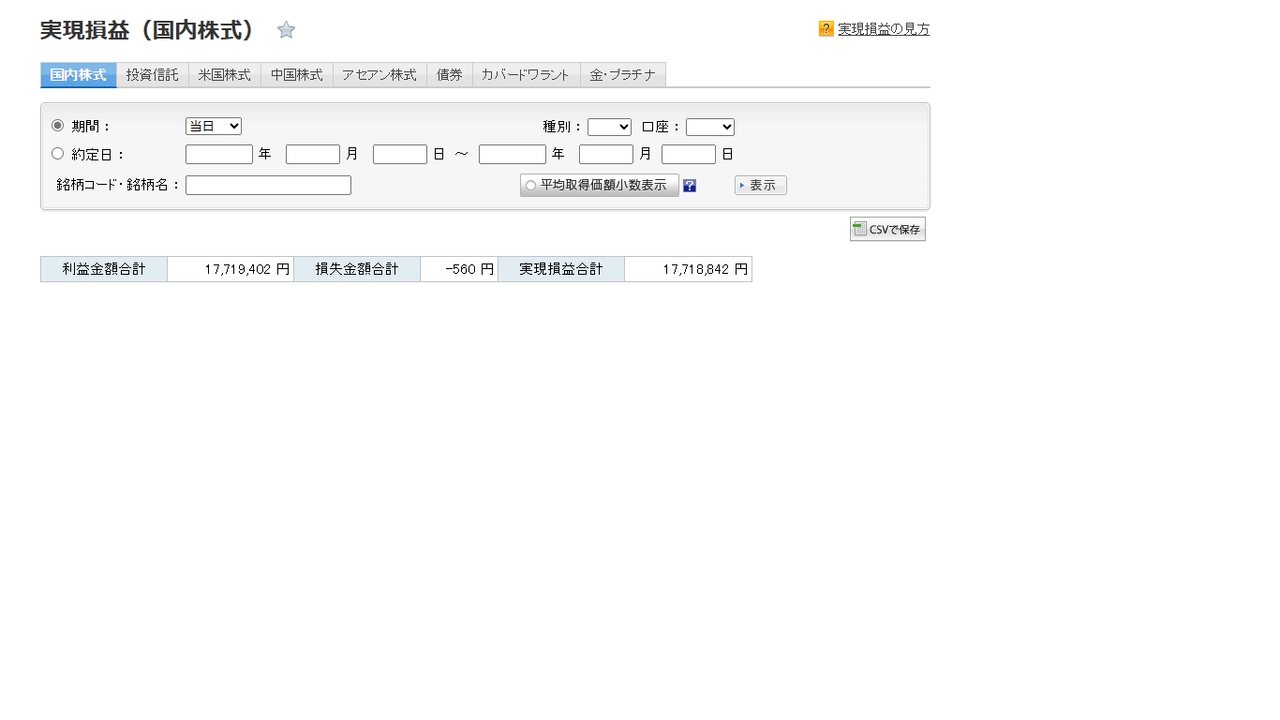Image resolution: width=1280 pixels, height=720 pixels.
Task: Switch to the 国内株式 tab
Action: tap(78, 75)
